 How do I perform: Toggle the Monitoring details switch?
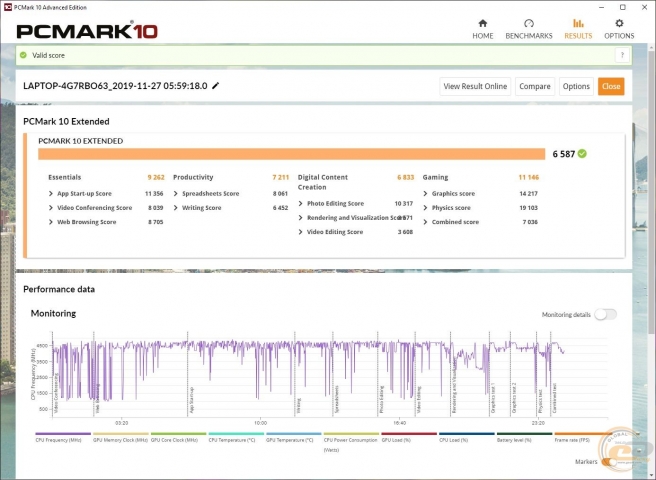click(605, 314)
